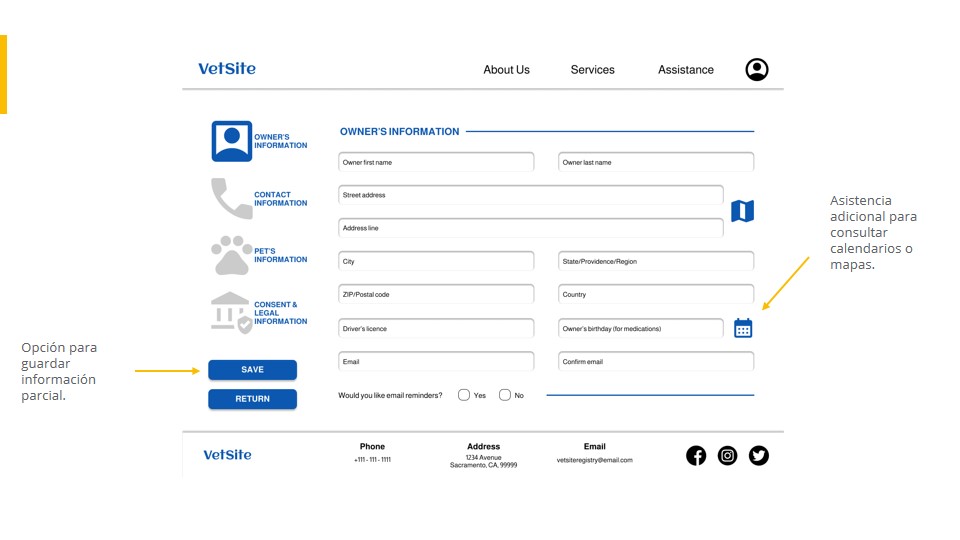Image resolution: width=960 pixels, height=540 pixels.
Task: Select Yes for email reminders
Action: click(x=463, y=395)
